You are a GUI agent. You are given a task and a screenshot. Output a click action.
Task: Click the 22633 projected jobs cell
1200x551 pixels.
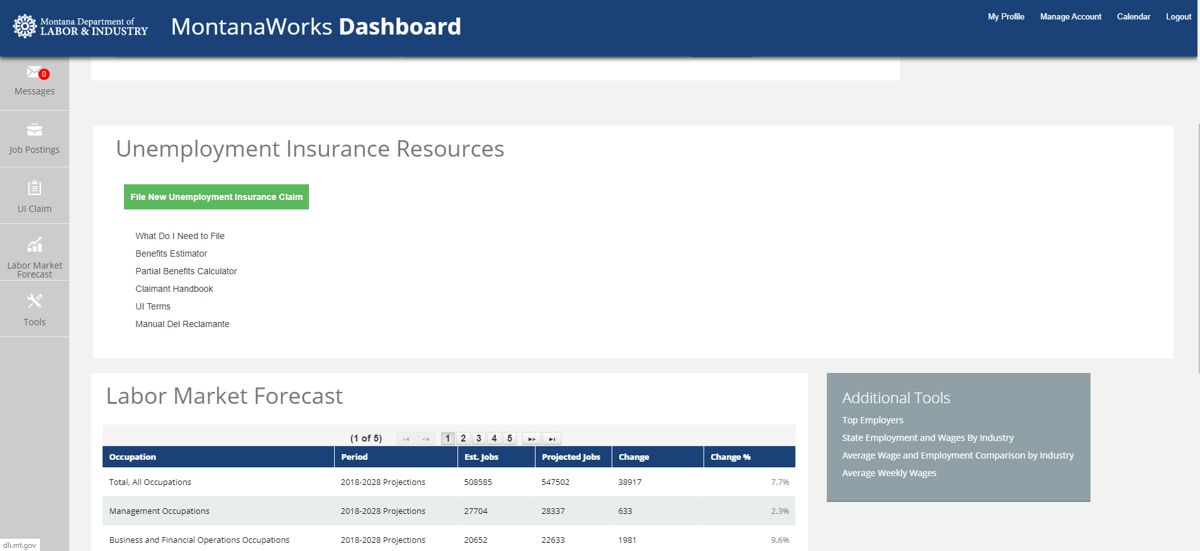click(554, 540)
